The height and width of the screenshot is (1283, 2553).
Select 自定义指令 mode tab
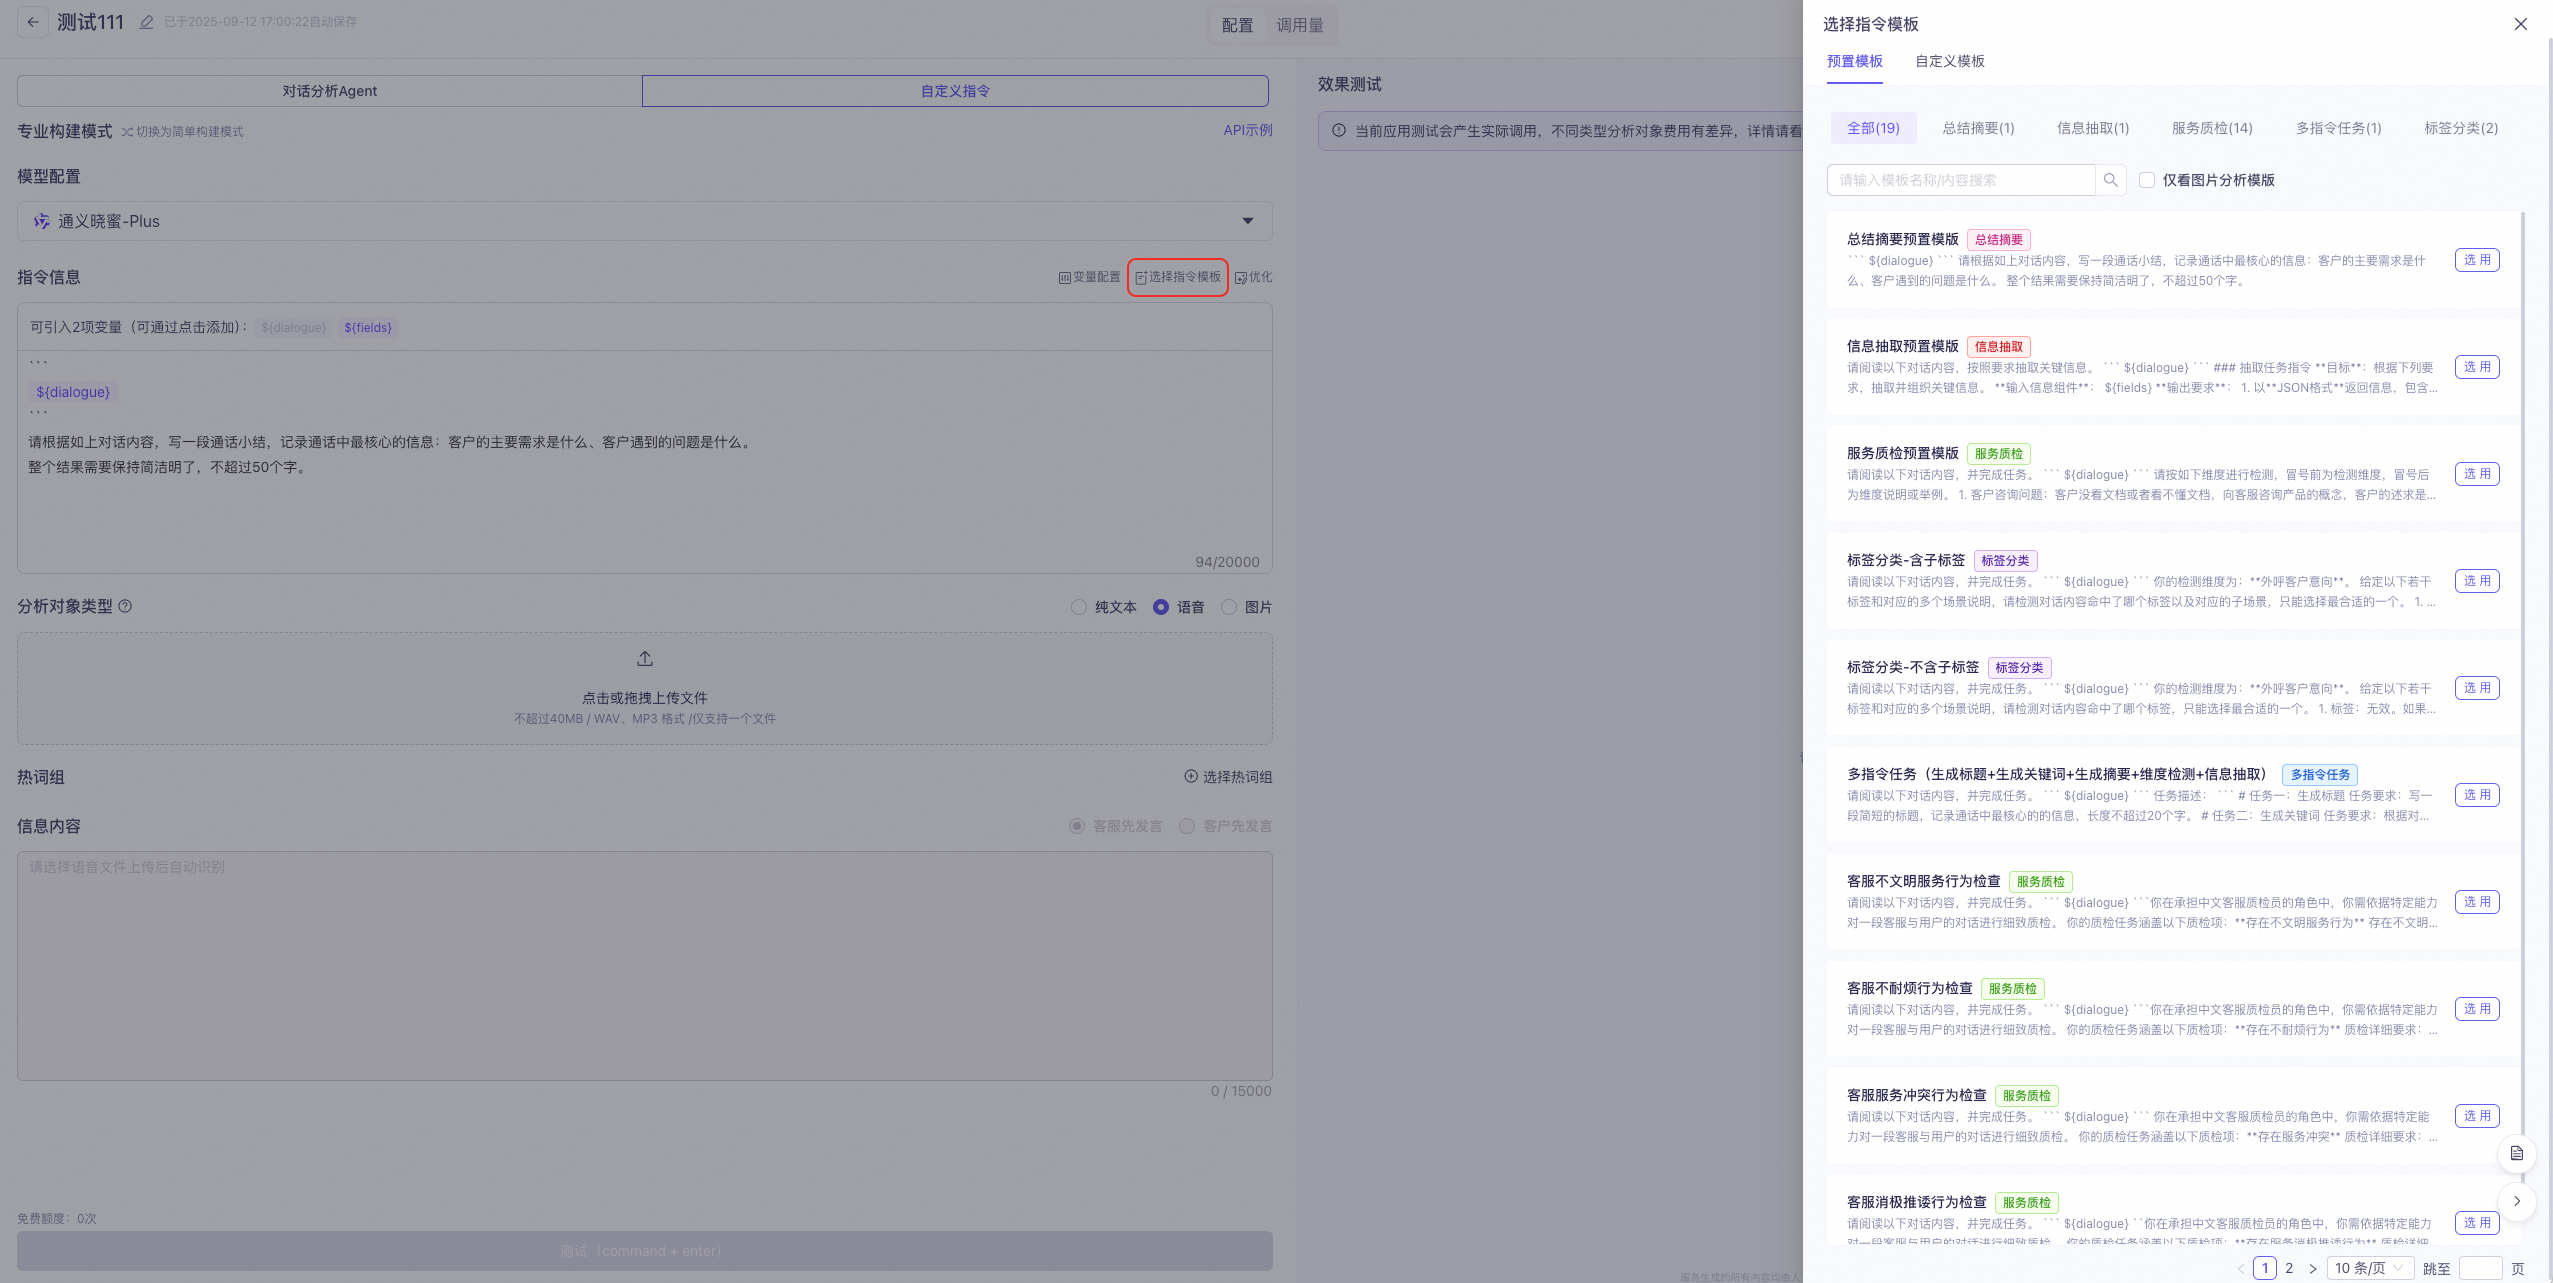(955, 91)
